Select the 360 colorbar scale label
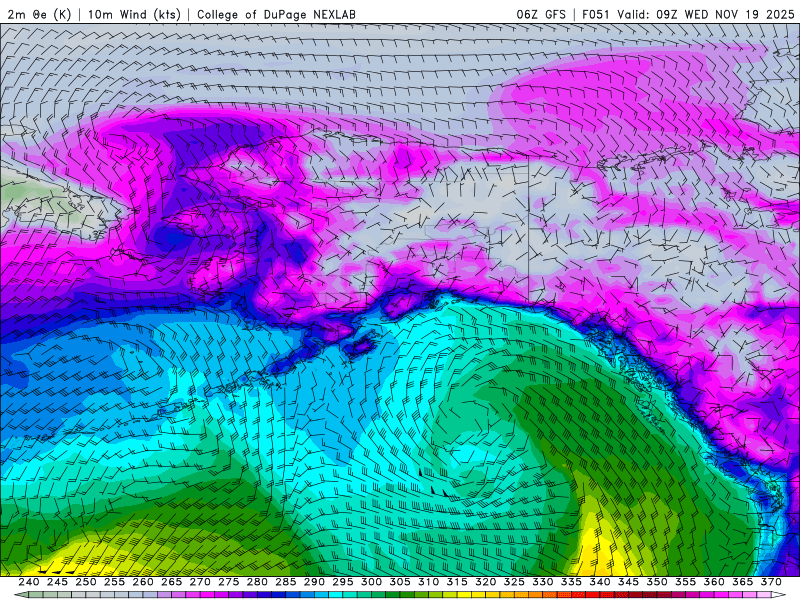This screenshot has width=800, height=600. pyautogui.click(x=714, y=582)
